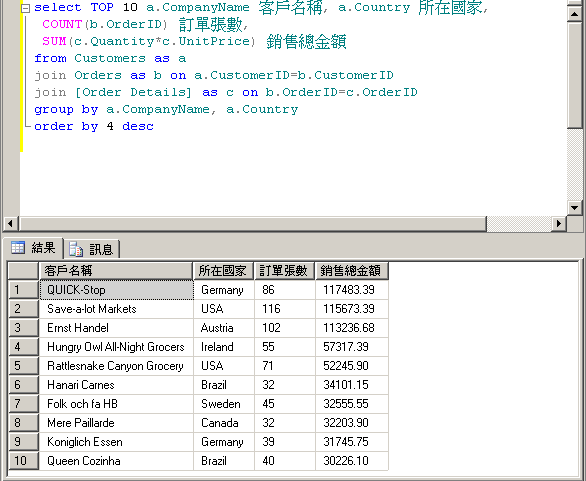586x481 pixels.
Task: Click the Queen Cozinha cell
Action: (x=116, y=461)
